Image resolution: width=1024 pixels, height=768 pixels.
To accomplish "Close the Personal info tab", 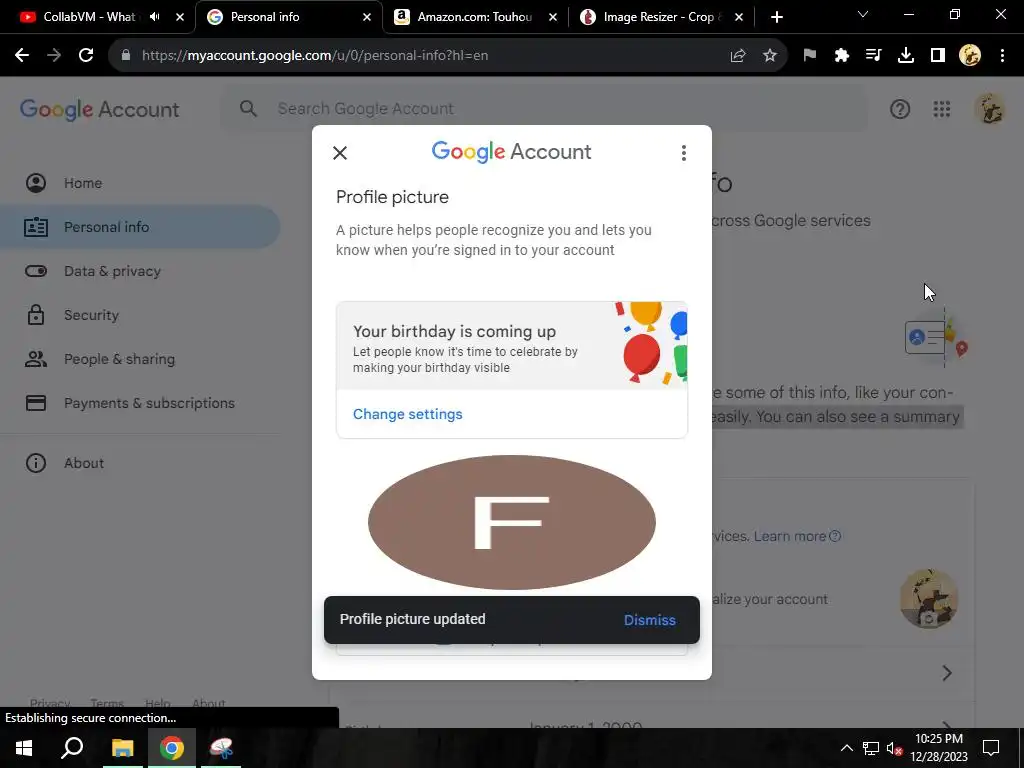I will [367, 18].
